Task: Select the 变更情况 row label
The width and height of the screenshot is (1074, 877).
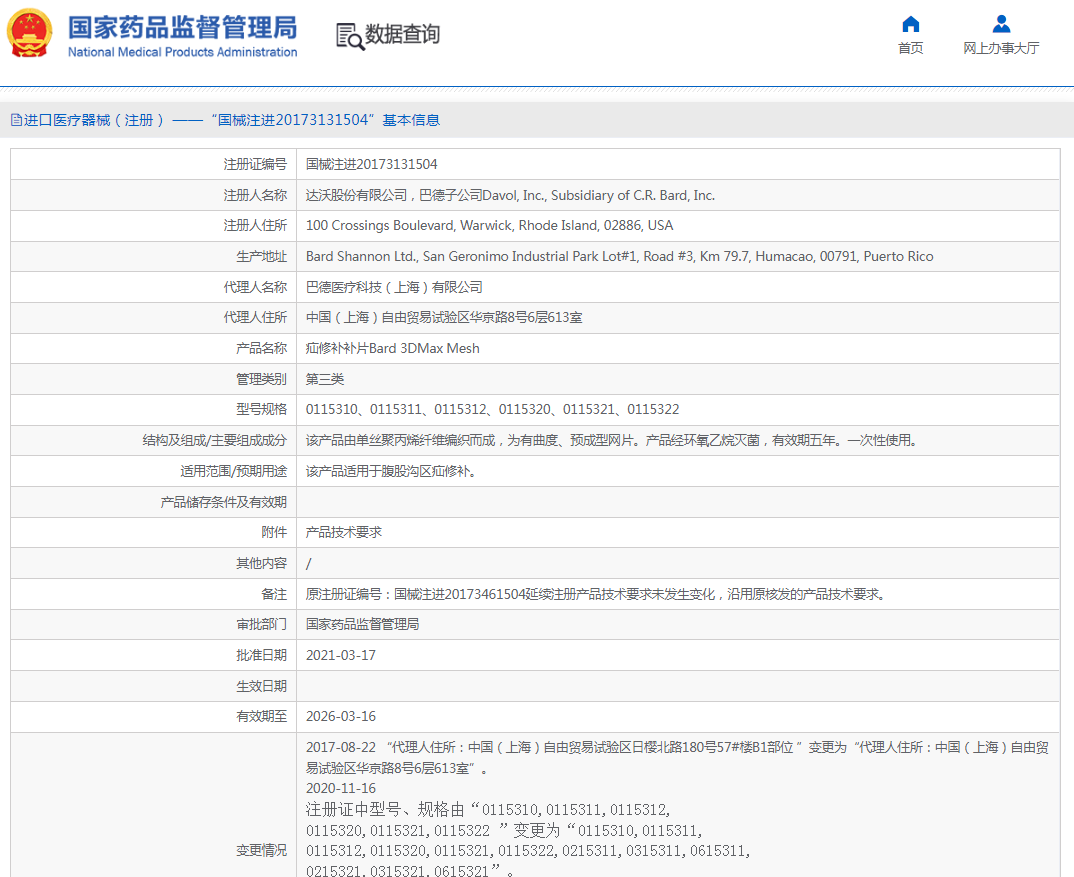Action: [x=261, y=850]
